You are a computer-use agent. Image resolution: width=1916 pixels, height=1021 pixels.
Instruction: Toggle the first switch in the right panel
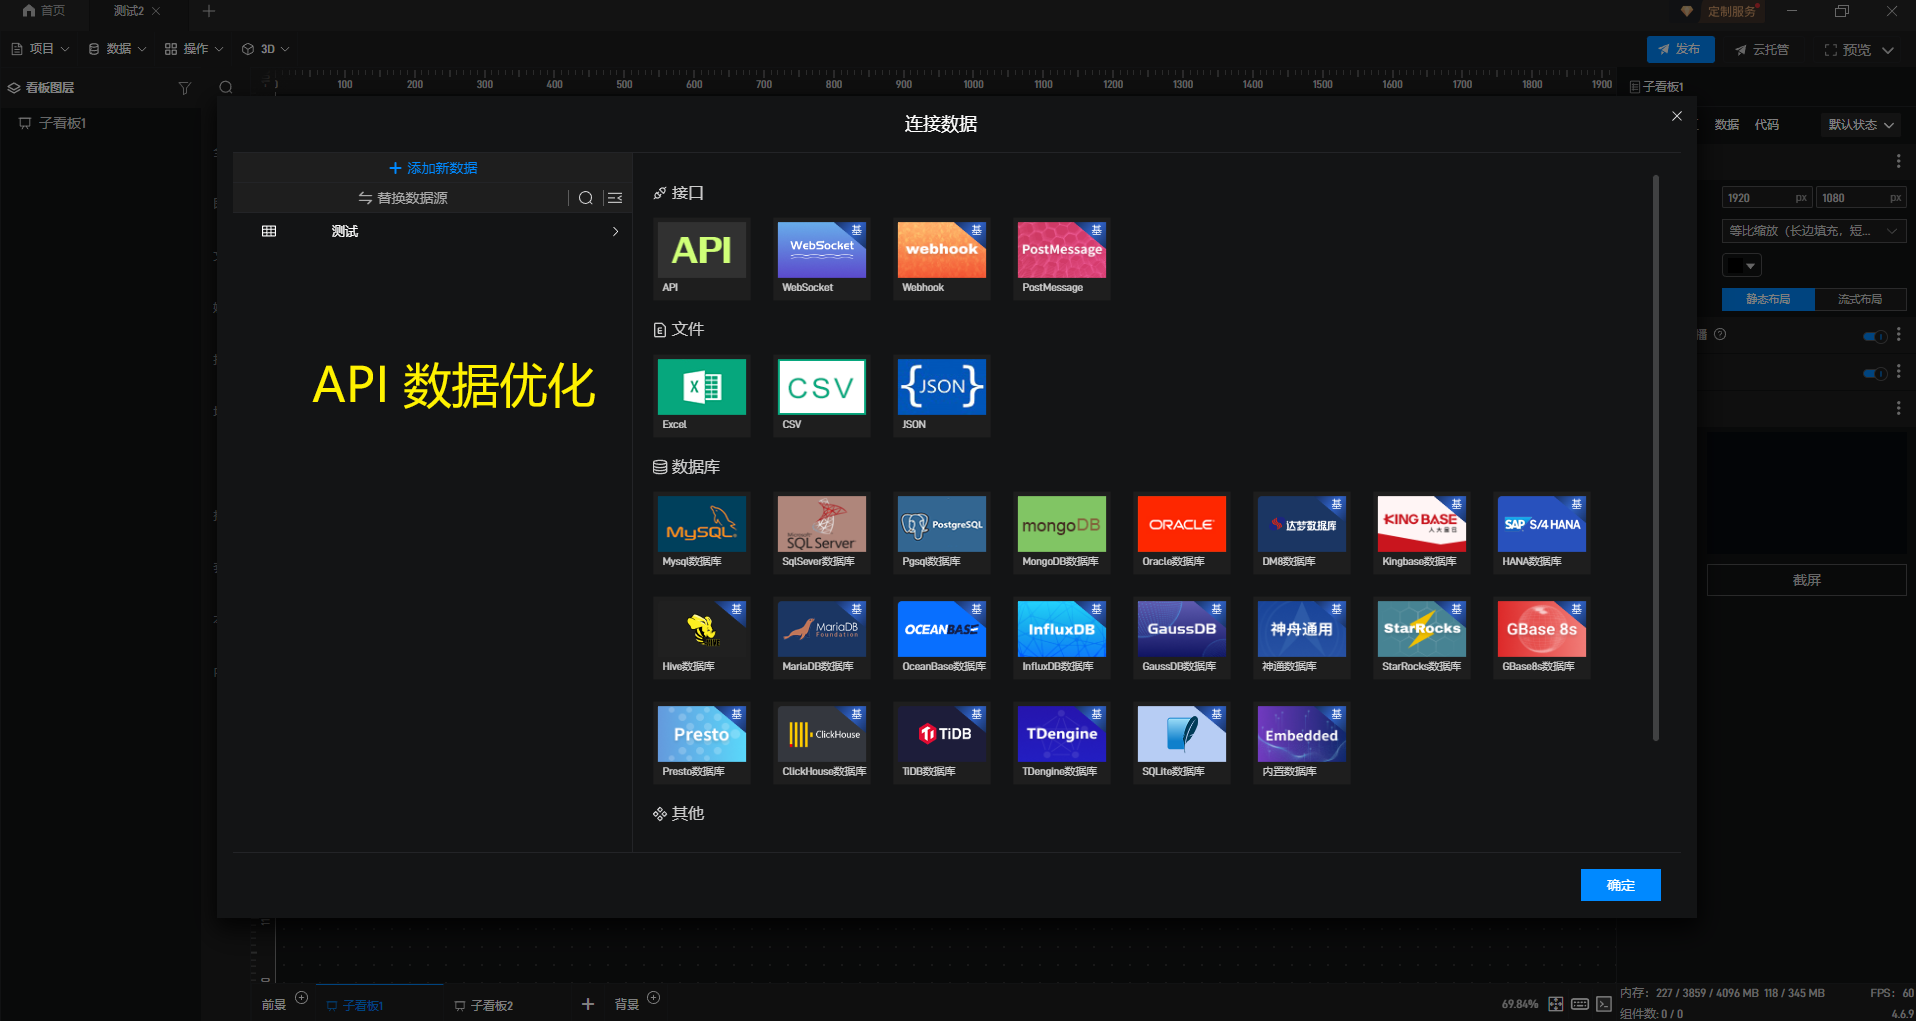pyautogui.click(x=1874, y=337)
